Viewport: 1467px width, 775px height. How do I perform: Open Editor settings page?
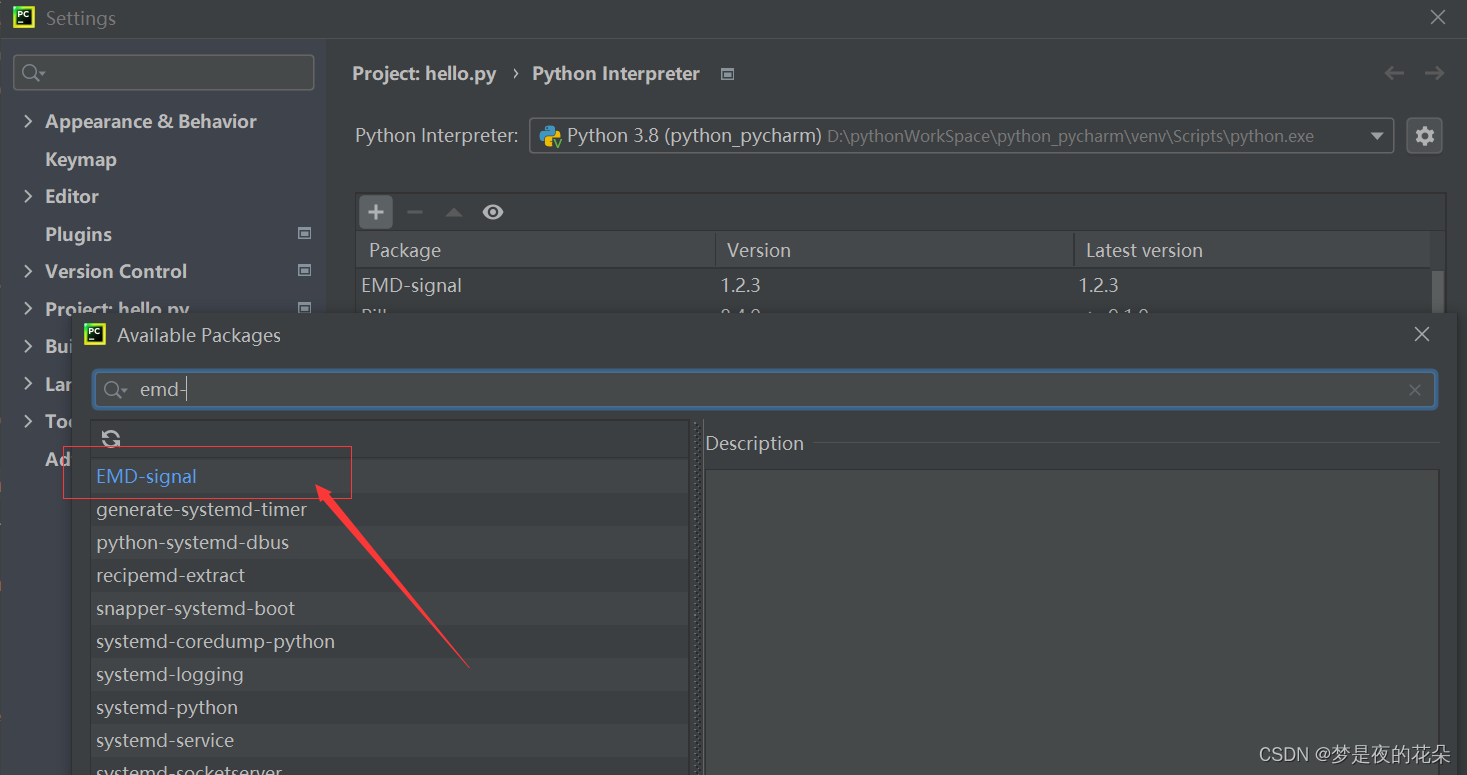click(72, 196)
